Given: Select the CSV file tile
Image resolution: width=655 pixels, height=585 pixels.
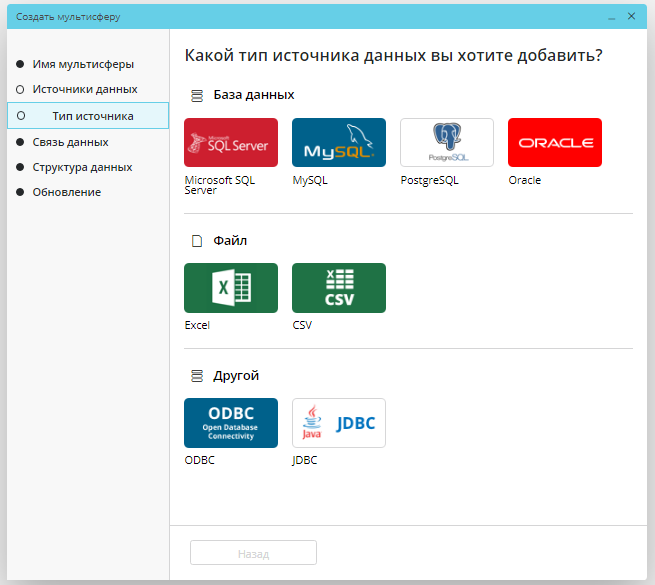Looking at the screenshot, I should point(339,288).
